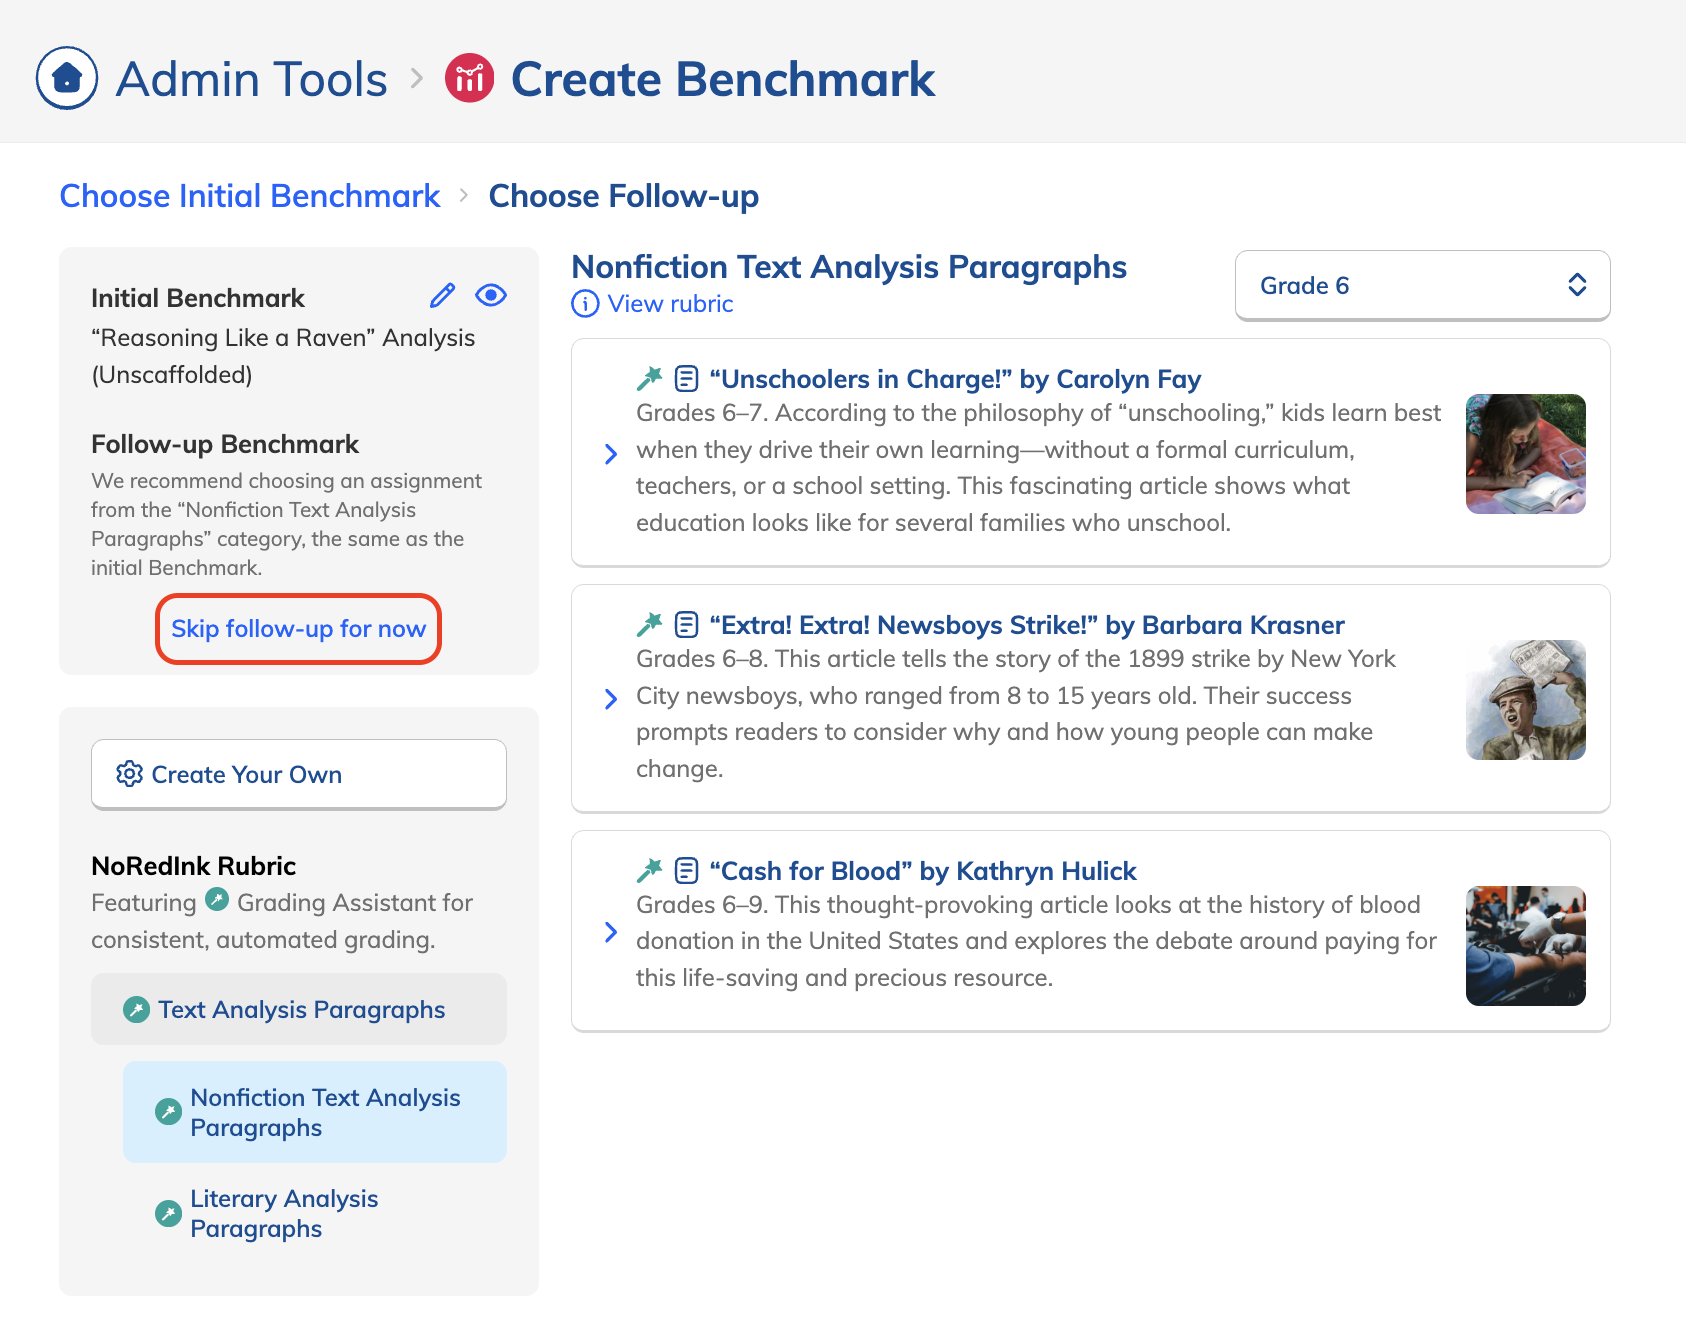Expand the Cash for Blood assignment chevron
1686x1344 pixels.
click(611, 933)
